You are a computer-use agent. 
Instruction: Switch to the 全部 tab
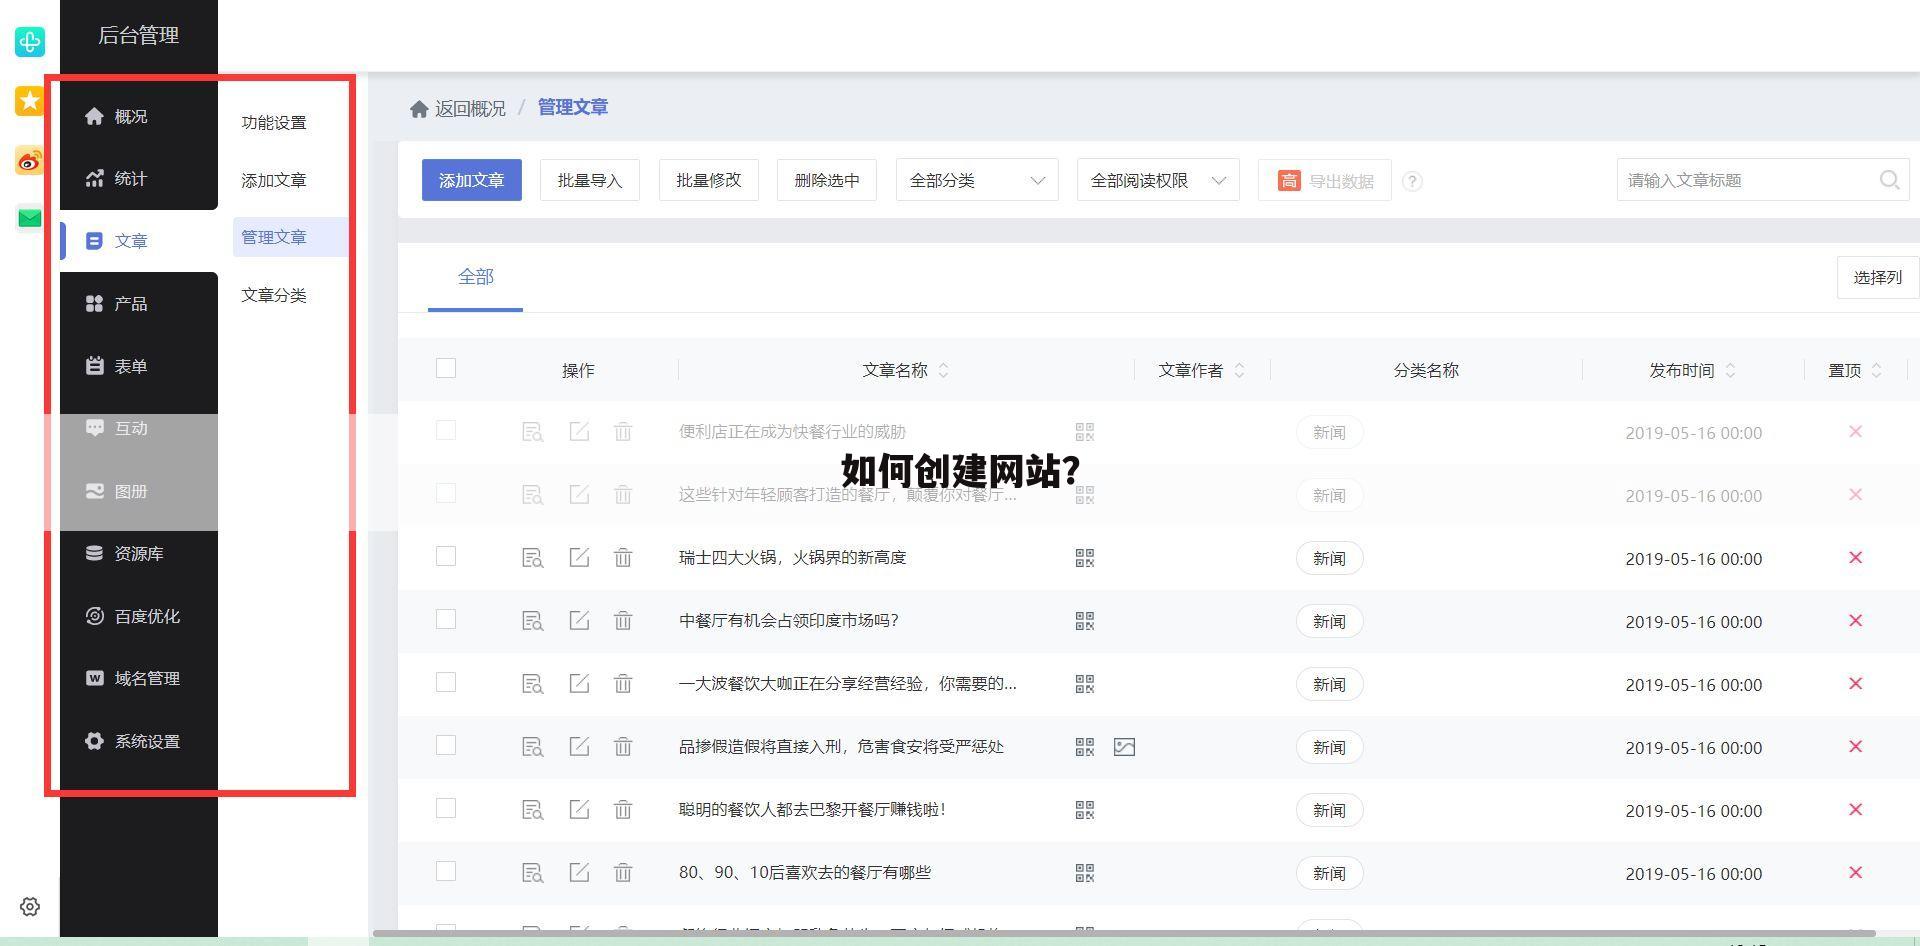[475, 277]
